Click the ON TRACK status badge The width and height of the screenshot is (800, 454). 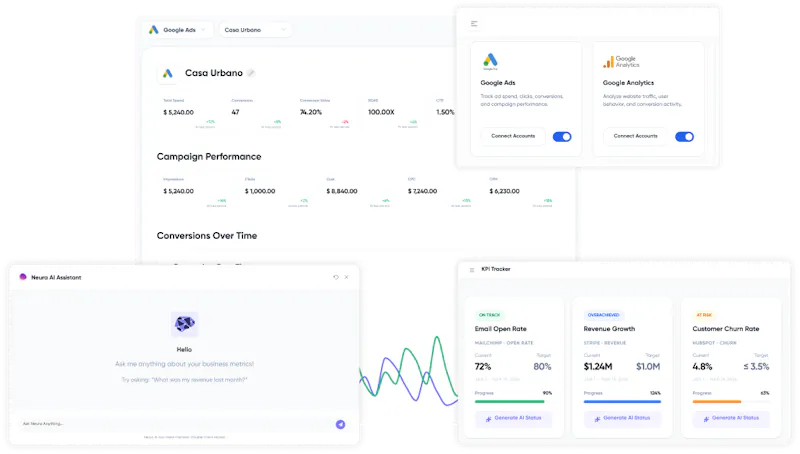coord(489,315)
